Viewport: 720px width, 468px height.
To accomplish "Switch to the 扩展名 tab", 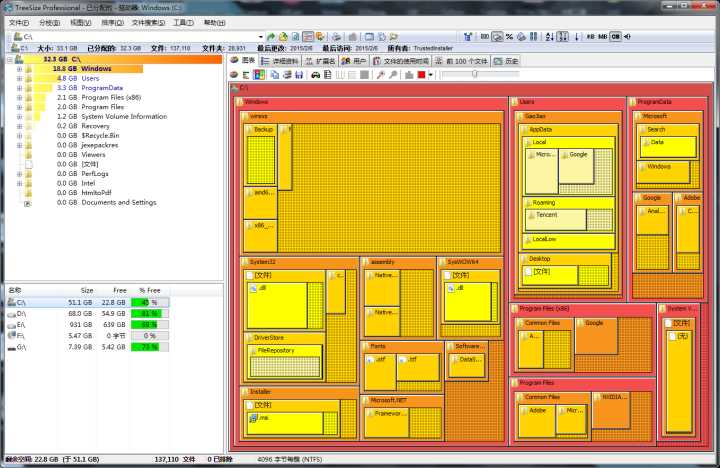I will pyautogui.click(x=320, y=61).
